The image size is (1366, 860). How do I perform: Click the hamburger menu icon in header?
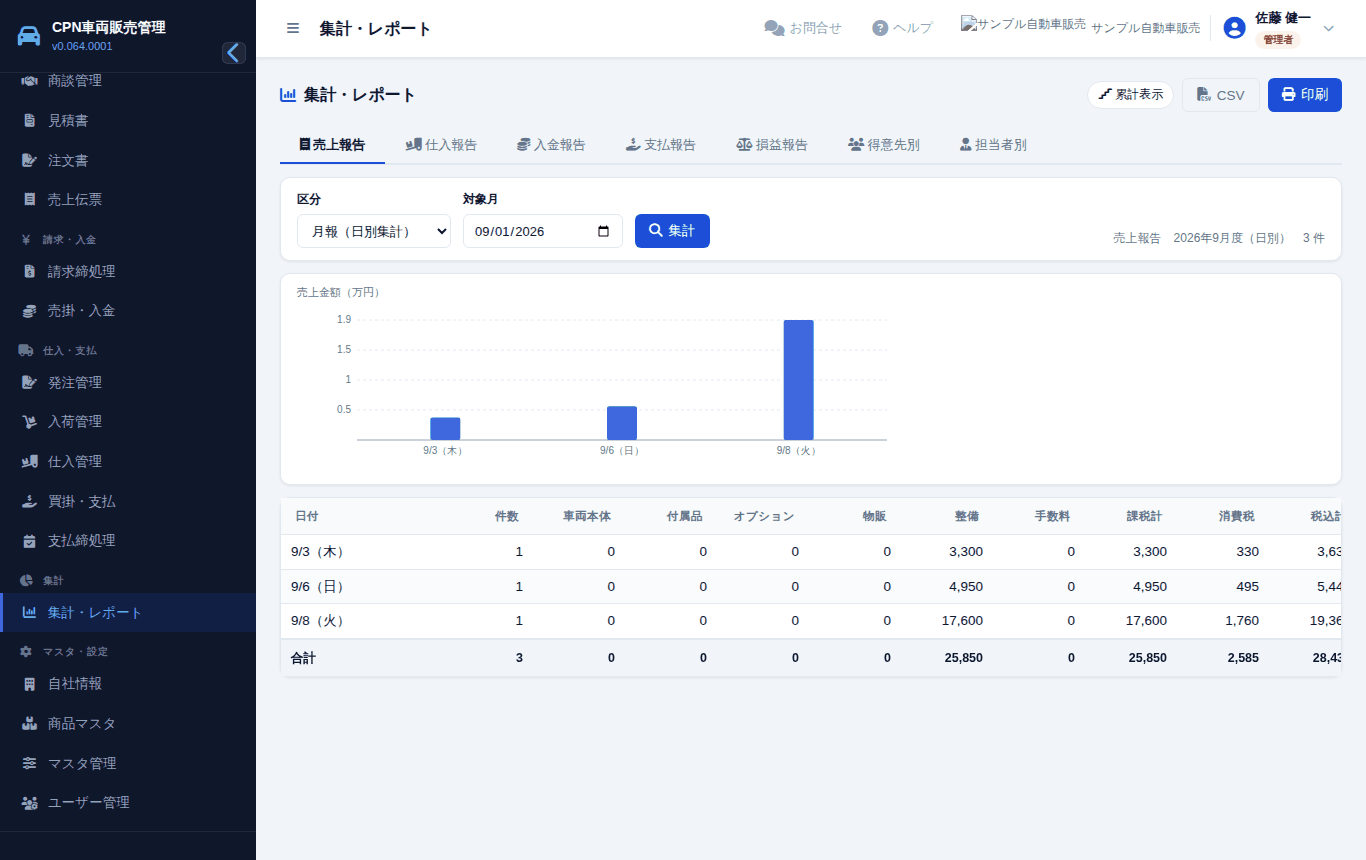tap(293, 28)
